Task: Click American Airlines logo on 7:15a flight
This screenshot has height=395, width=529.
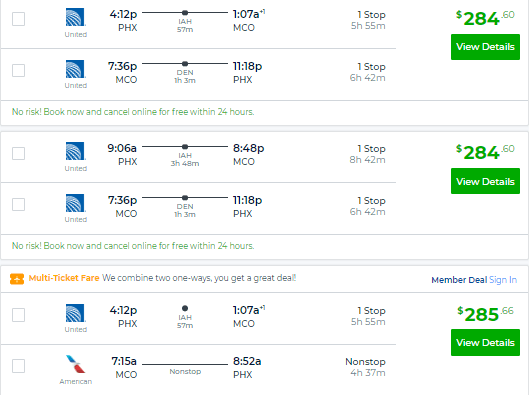Action: pos(76,364)
